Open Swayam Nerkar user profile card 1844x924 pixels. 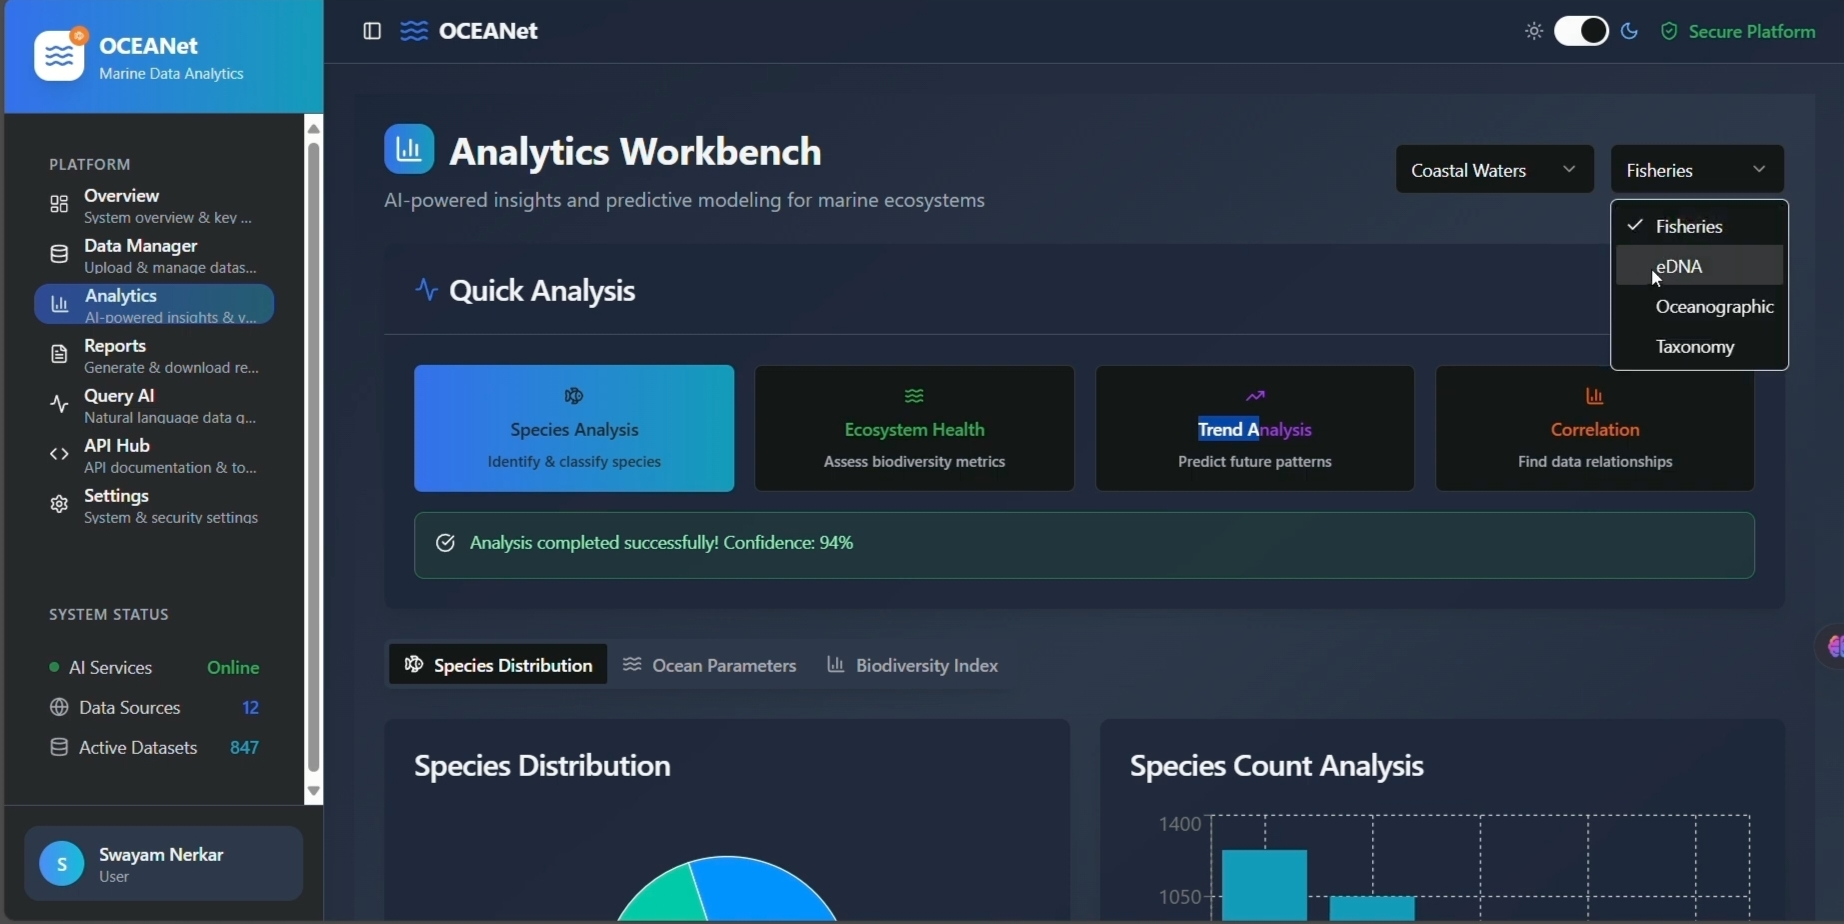point(163,864)
